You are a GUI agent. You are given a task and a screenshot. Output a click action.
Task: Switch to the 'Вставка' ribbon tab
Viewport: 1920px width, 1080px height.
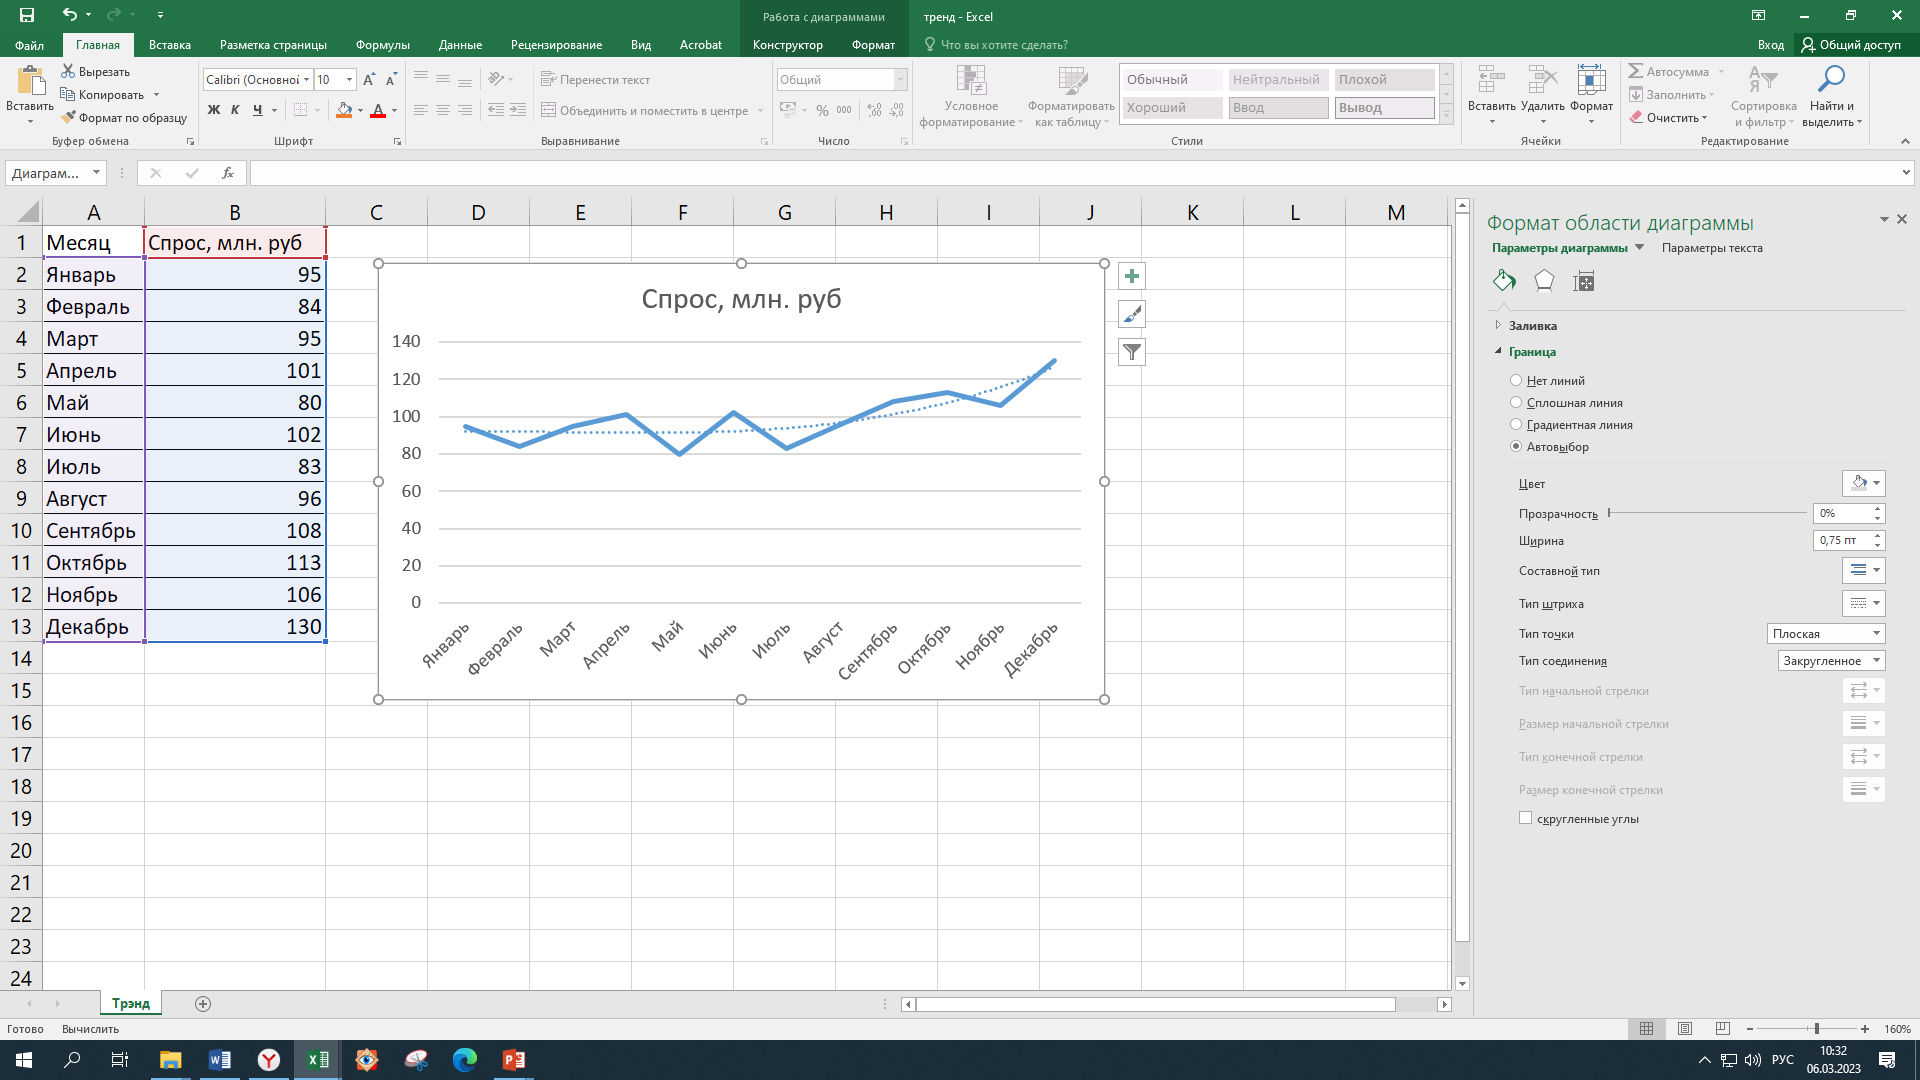pos(169,45)
